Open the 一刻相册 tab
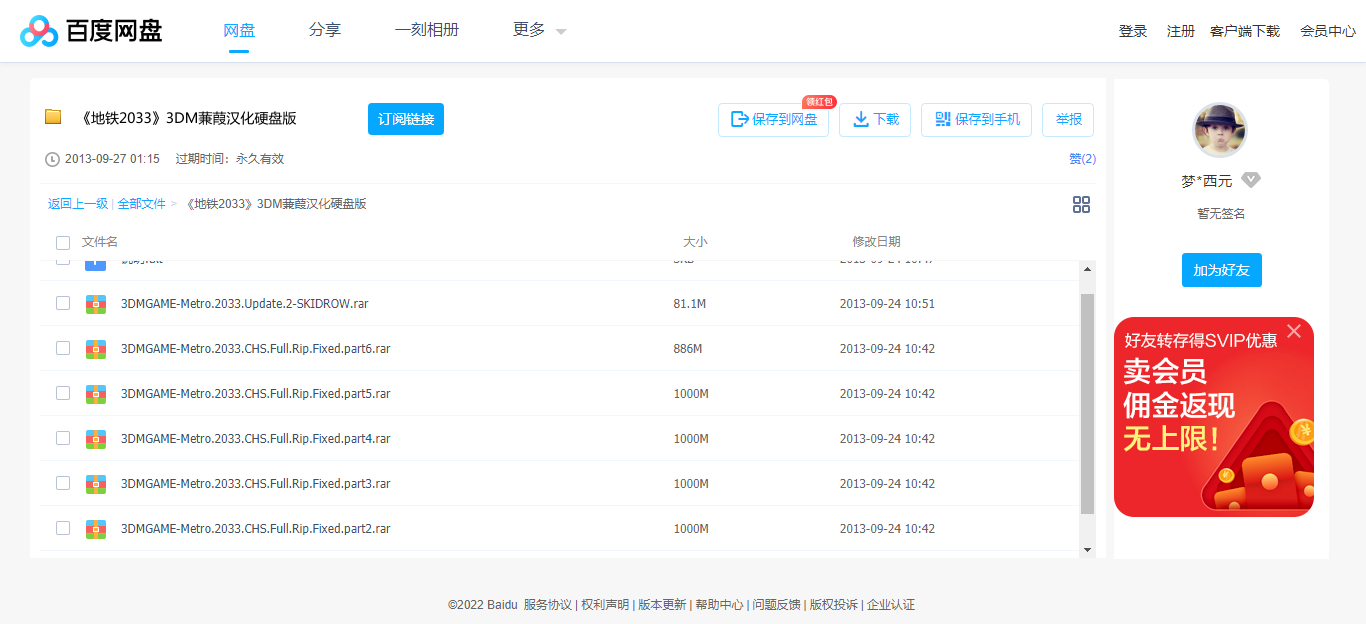 pos(427,30)
